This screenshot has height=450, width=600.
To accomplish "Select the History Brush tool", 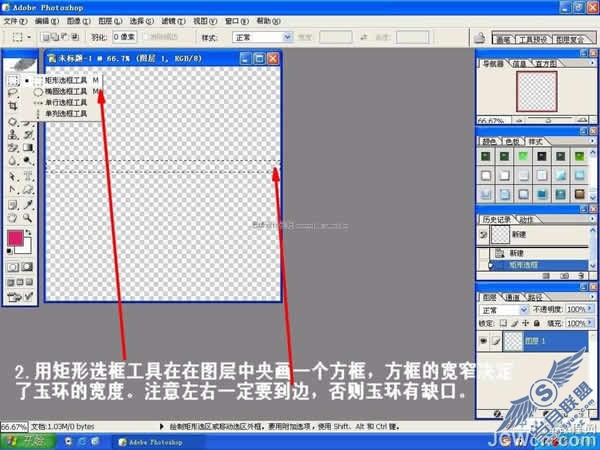I will point(28,135).
